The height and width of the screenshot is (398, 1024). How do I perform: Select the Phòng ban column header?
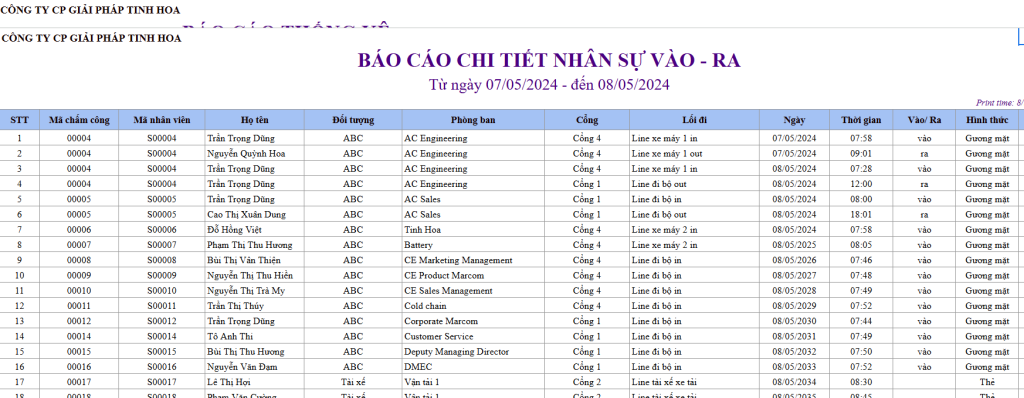(473, 120)
